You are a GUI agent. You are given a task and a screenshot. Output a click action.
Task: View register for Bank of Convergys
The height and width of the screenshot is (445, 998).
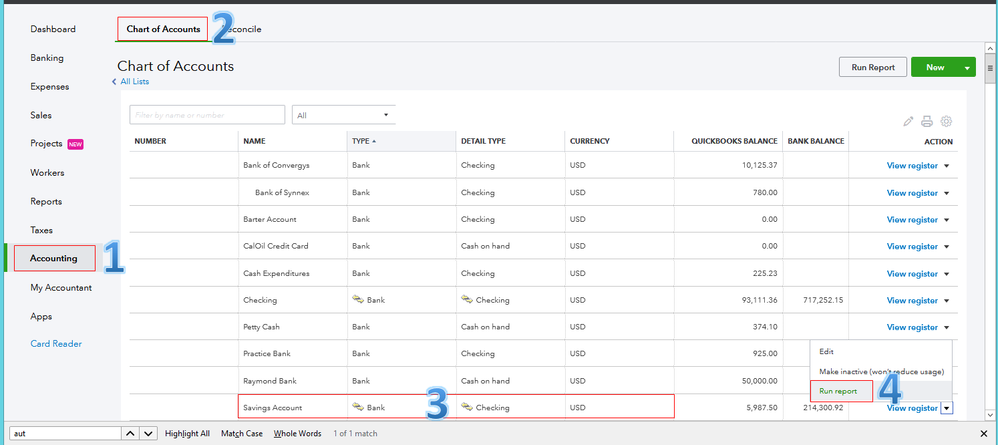click(912, 166)
